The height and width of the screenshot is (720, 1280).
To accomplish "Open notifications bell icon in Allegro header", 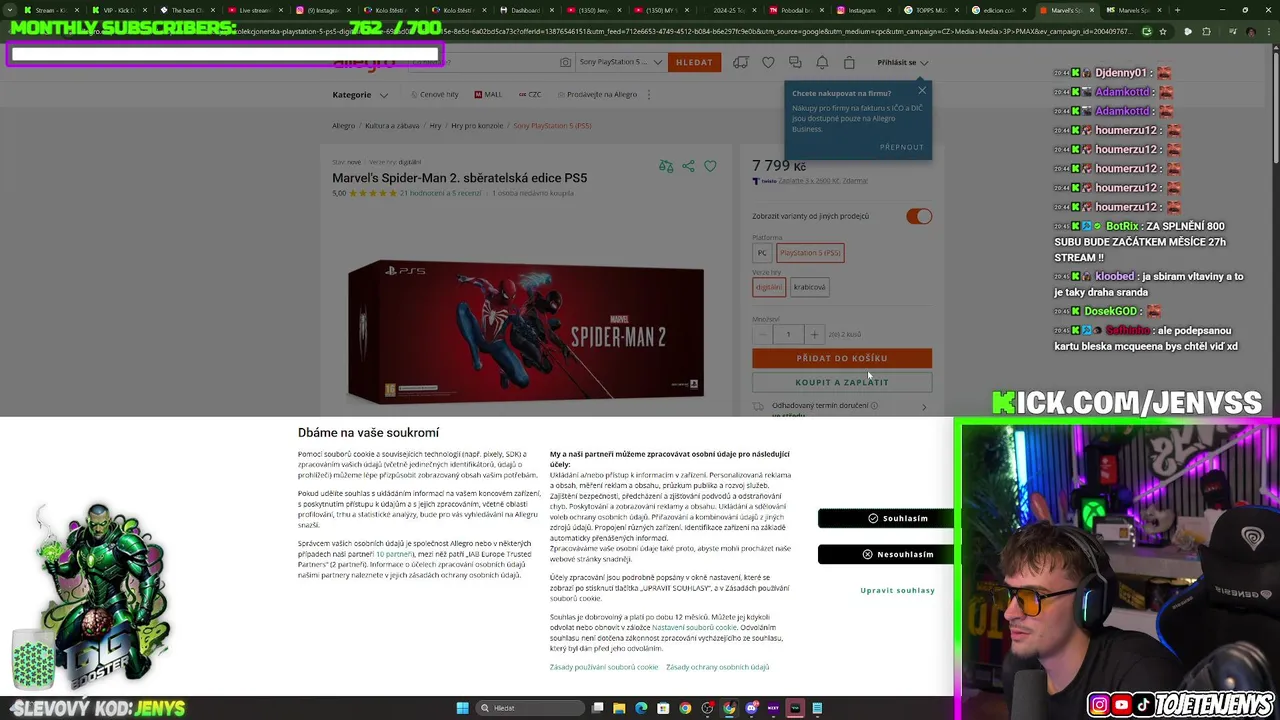I will 822,62.
